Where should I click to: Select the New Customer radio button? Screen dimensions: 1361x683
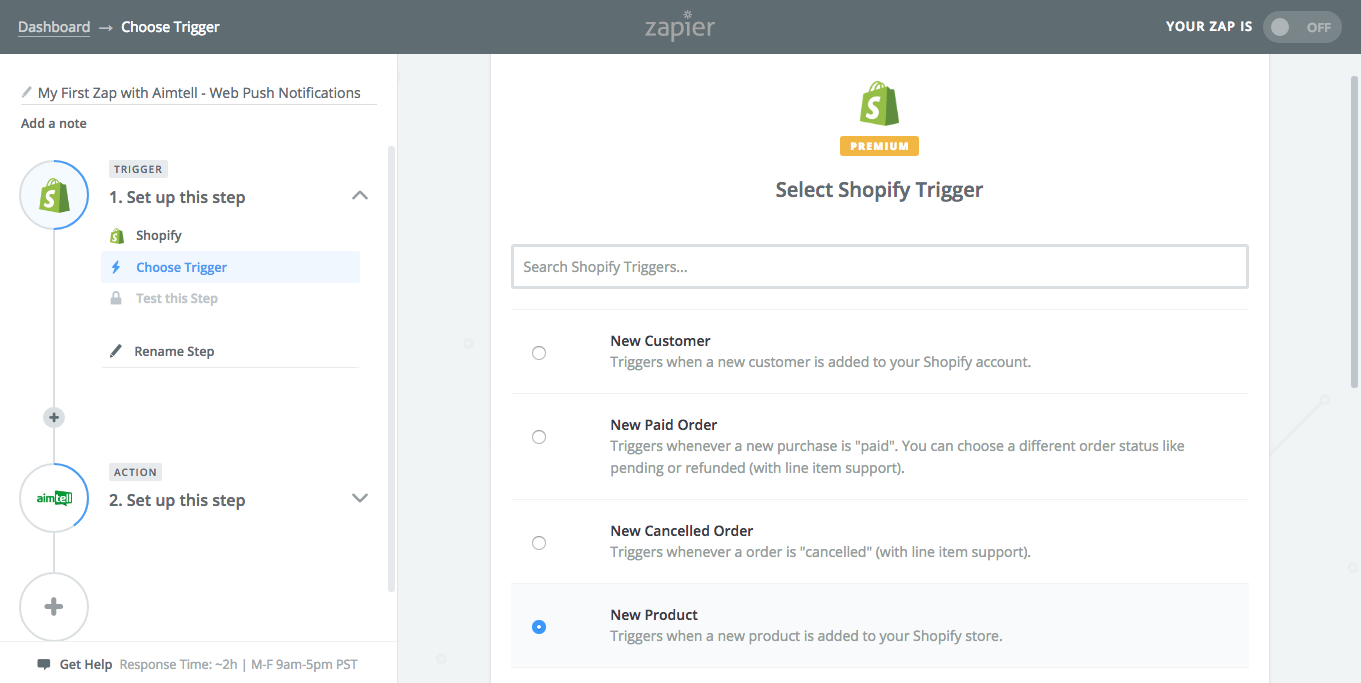pos(539,352)
